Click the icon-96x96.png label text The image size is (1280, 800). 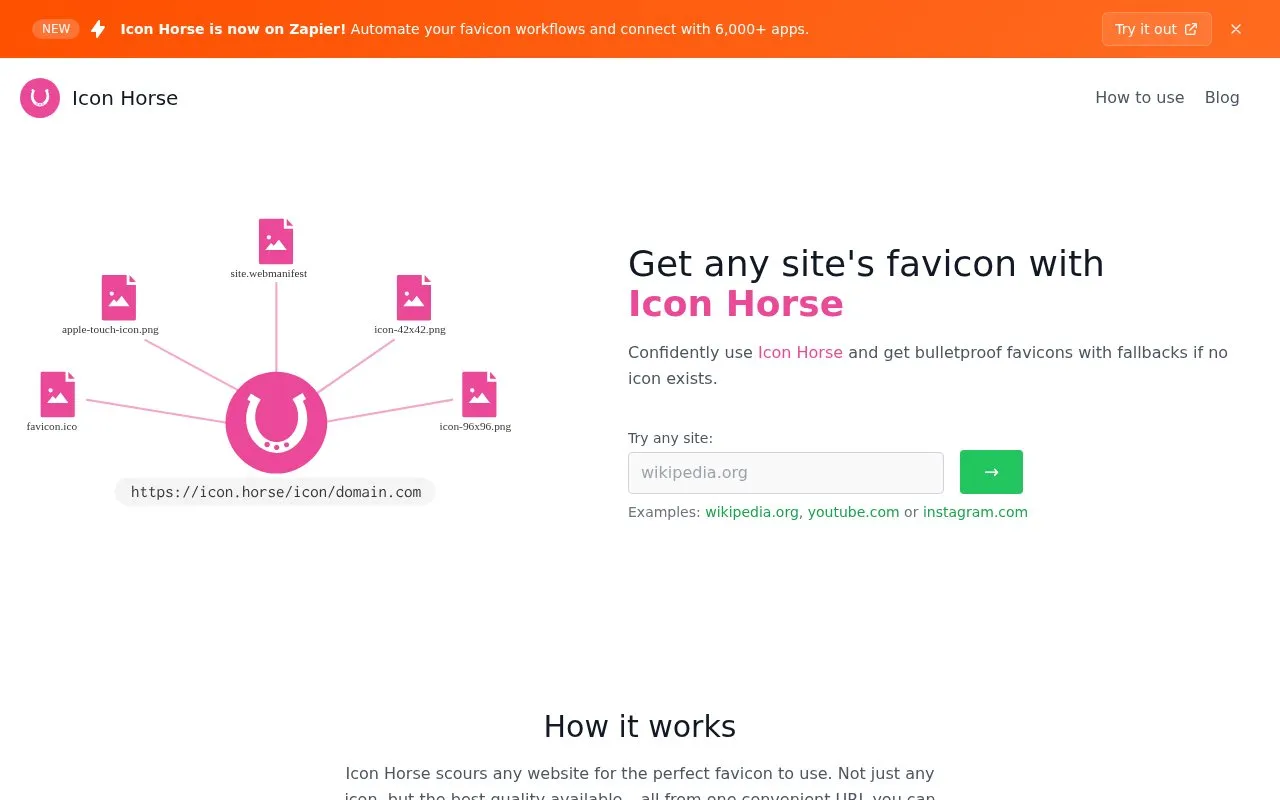click(475, 426)
